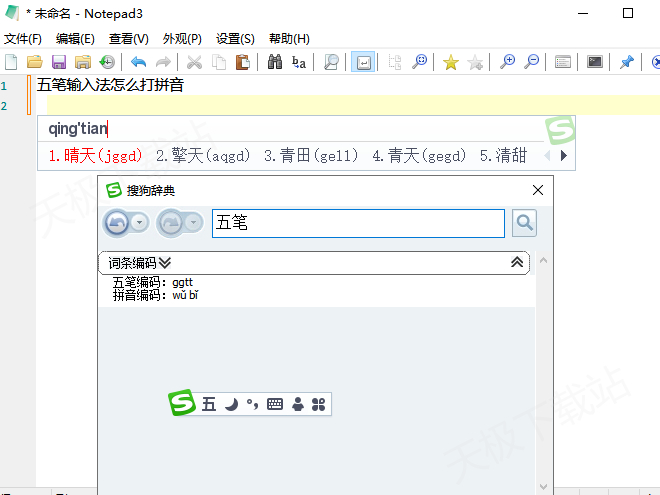The image size is (660, 495).
Task: Click the Sogou logo on IME status bar
Action: click(x=182, y=402)
